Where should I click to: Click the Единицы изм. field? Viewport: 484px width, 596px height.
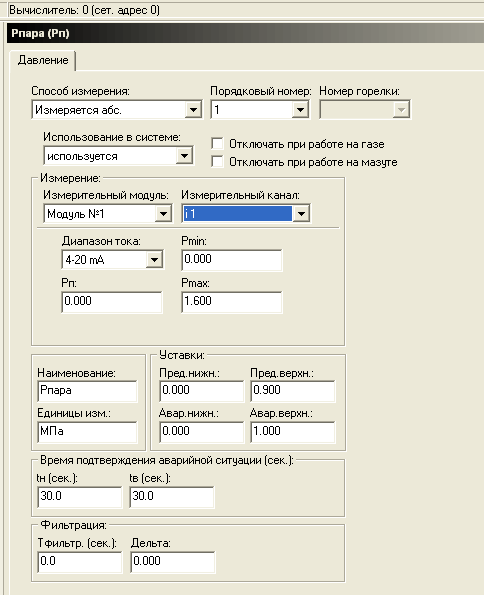(x=87, y=432)
